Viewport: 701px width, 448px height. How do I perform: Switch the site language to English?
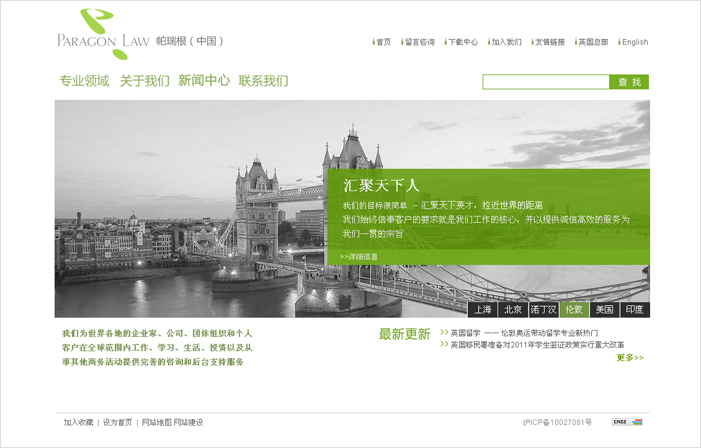[x=634, y=42]
